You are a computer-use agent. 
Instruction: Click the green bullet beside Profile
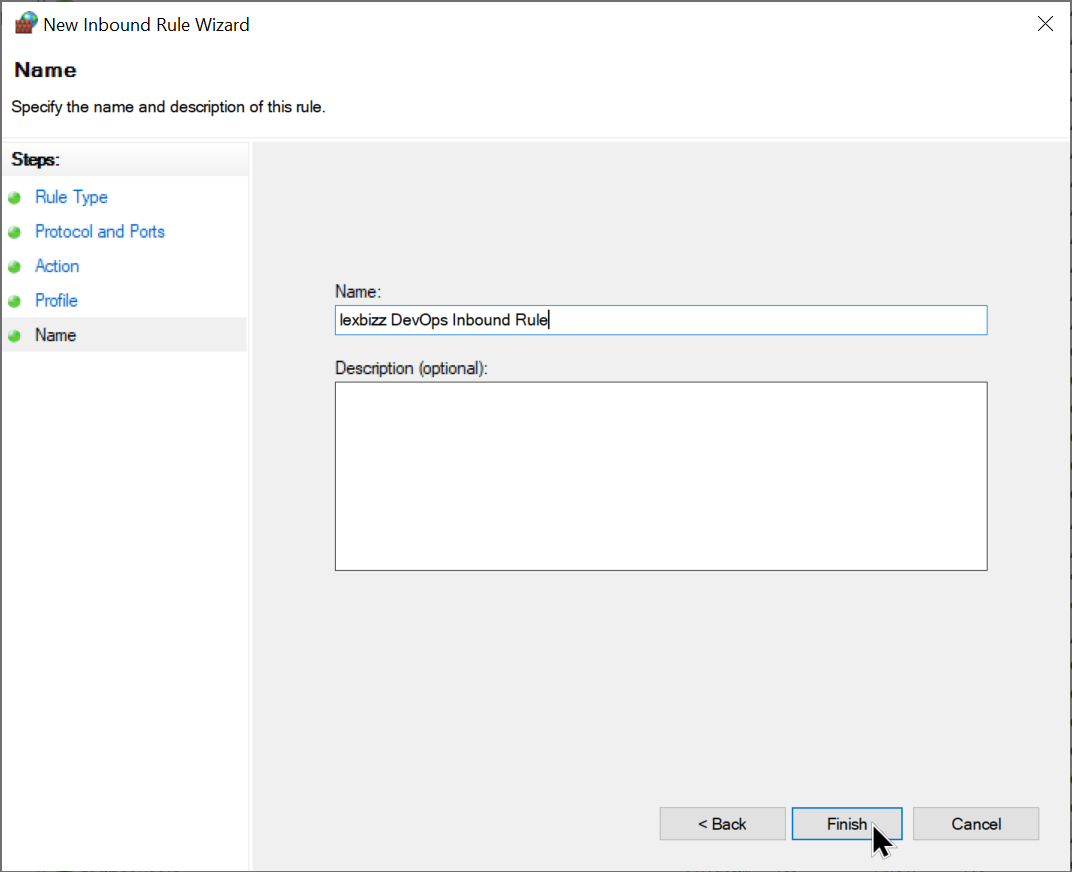tap(14, 301)
